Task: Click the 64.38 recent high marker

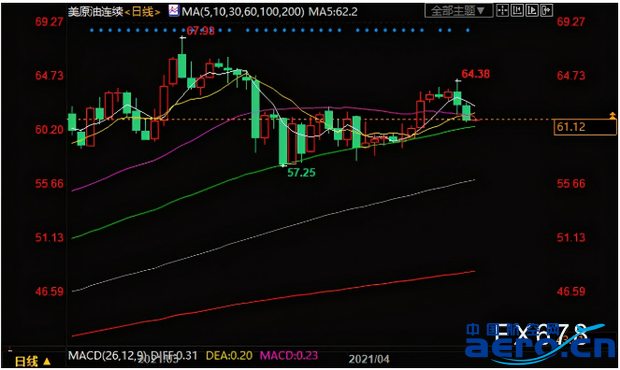Action: 476,74
